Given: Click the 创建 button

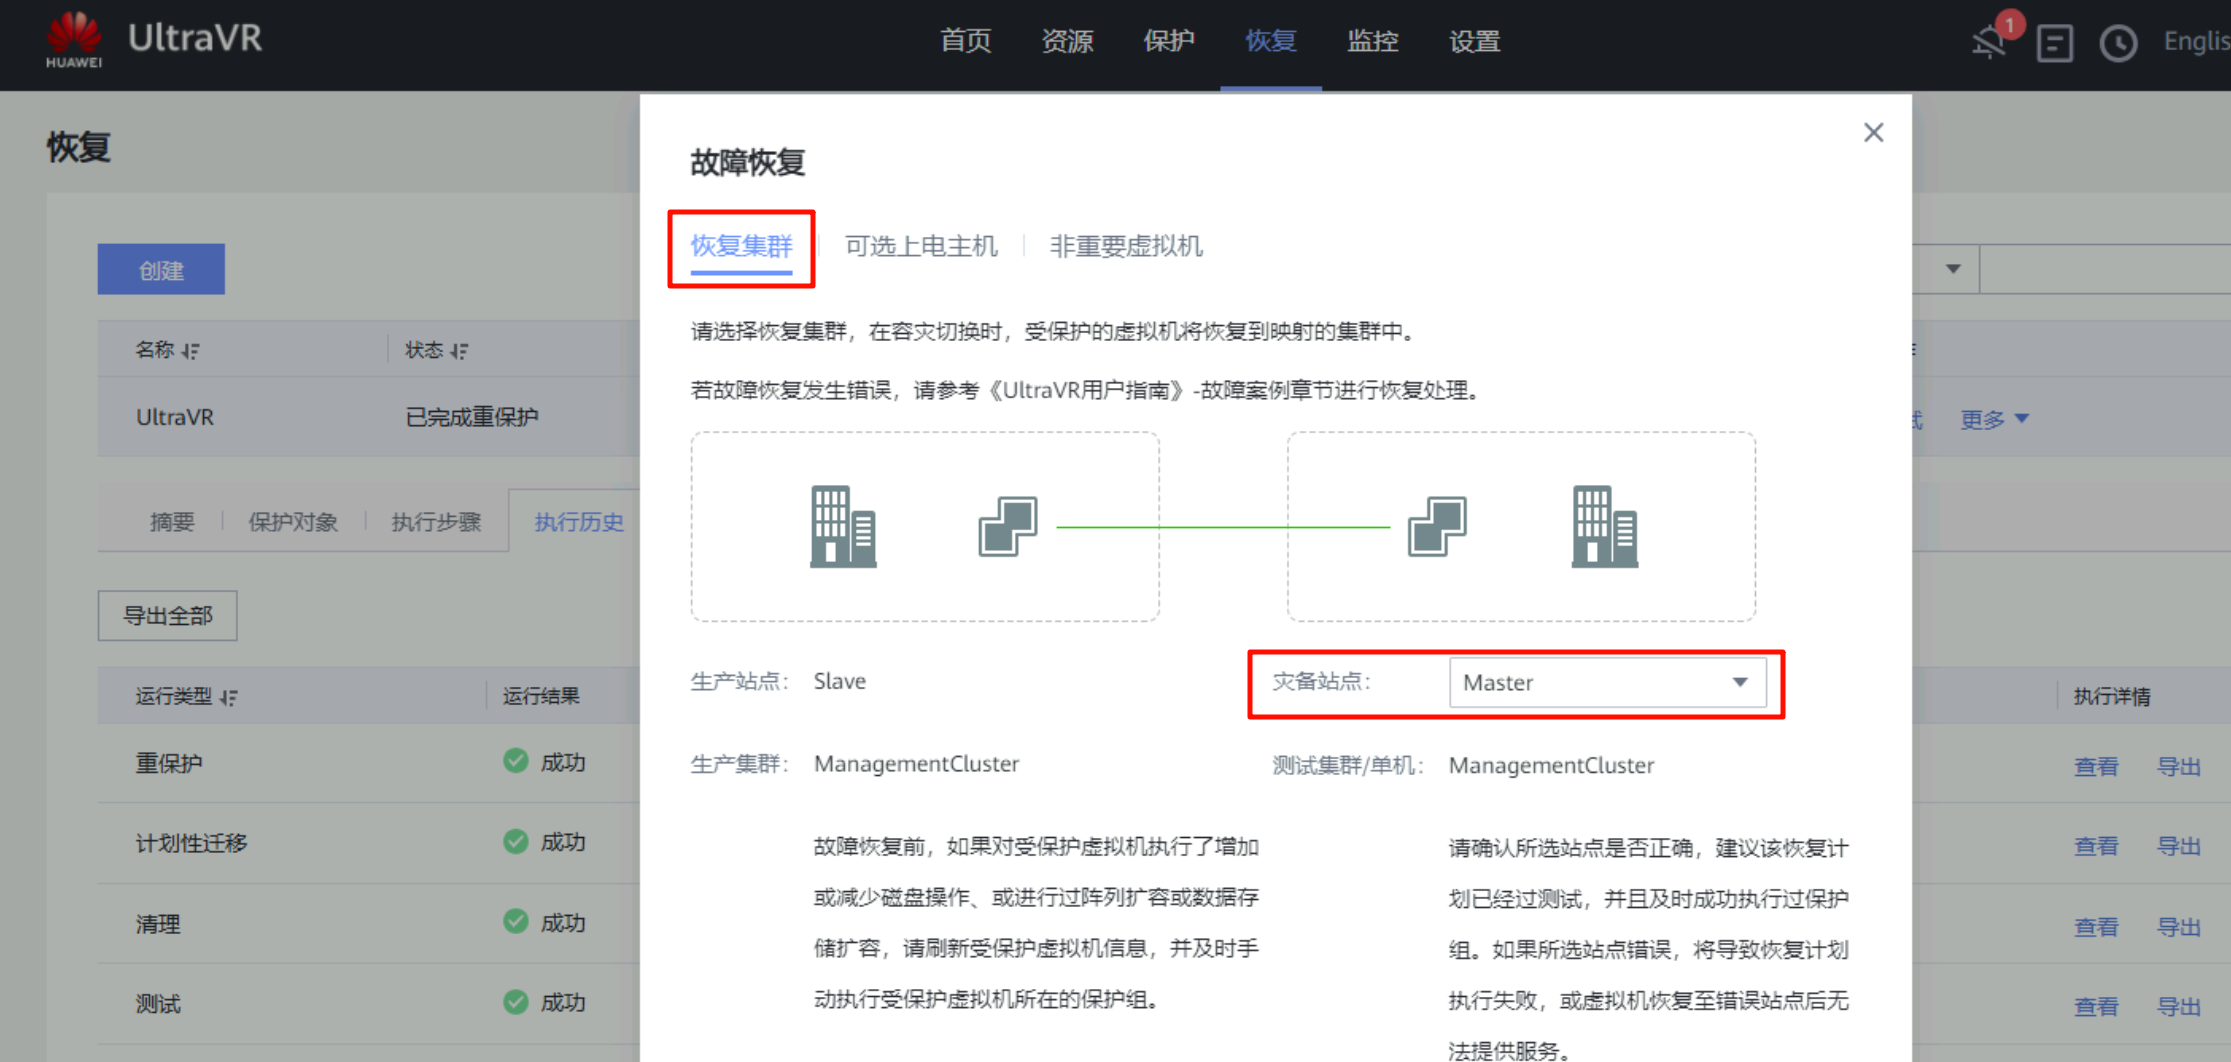Looking at the screenshot, I should click(161, 270).
